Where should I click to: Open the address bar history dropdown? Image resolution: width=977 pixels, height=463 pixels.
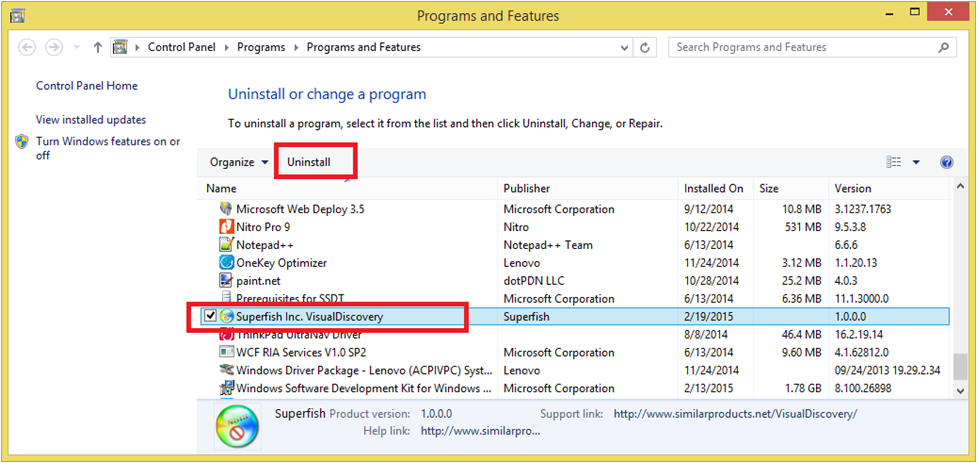625,47
